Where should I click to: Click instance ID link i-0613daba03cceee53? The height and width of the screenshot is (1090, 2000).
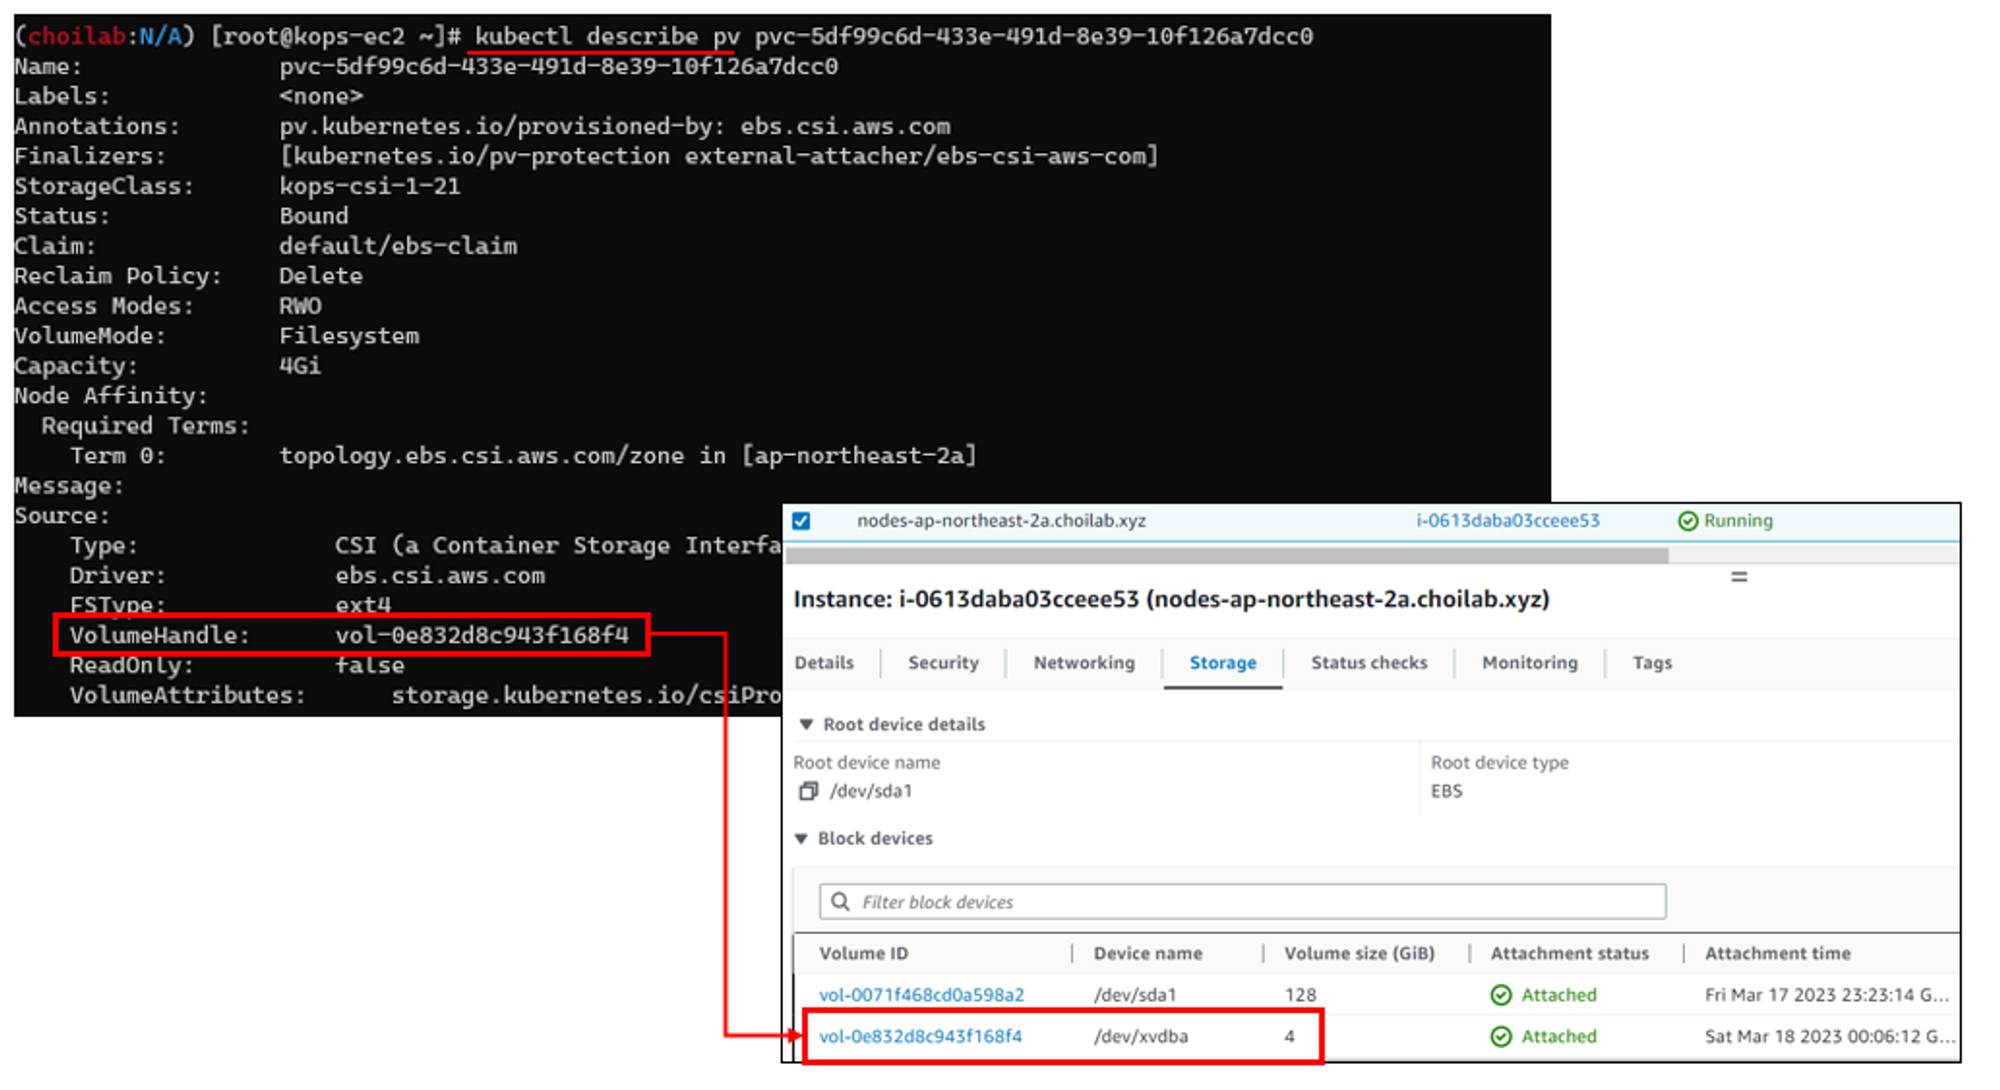pos(1507,521)
